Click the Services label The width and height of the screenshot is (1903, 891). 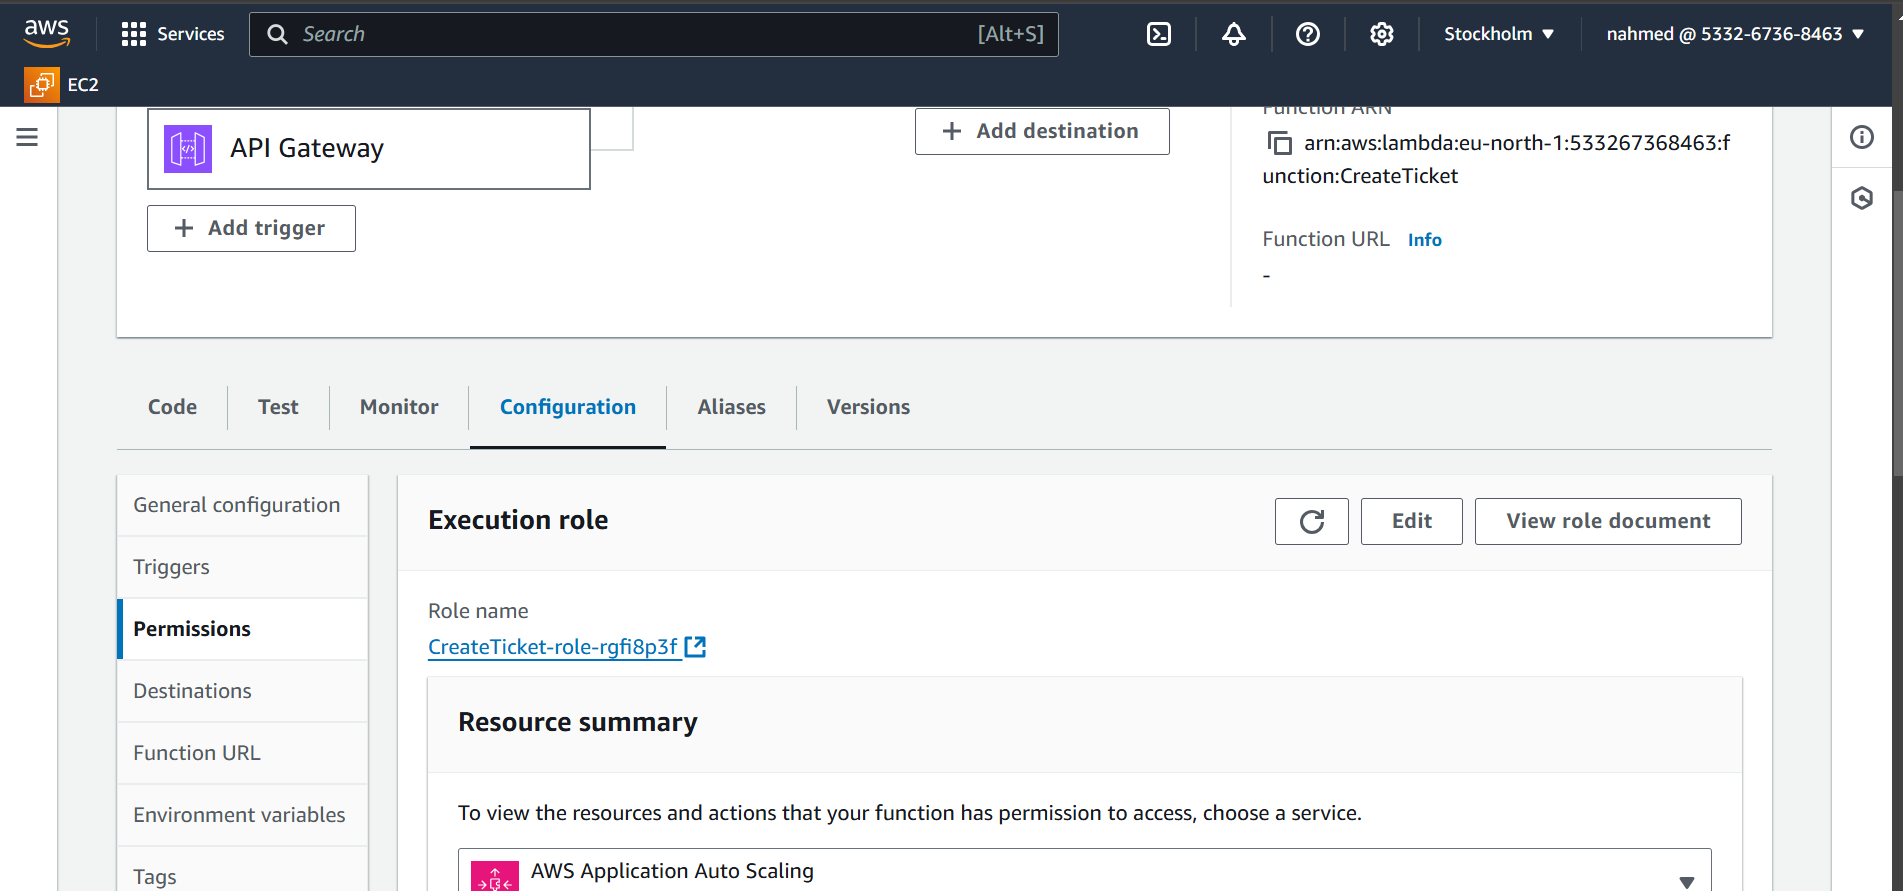(x=191, y=34)
